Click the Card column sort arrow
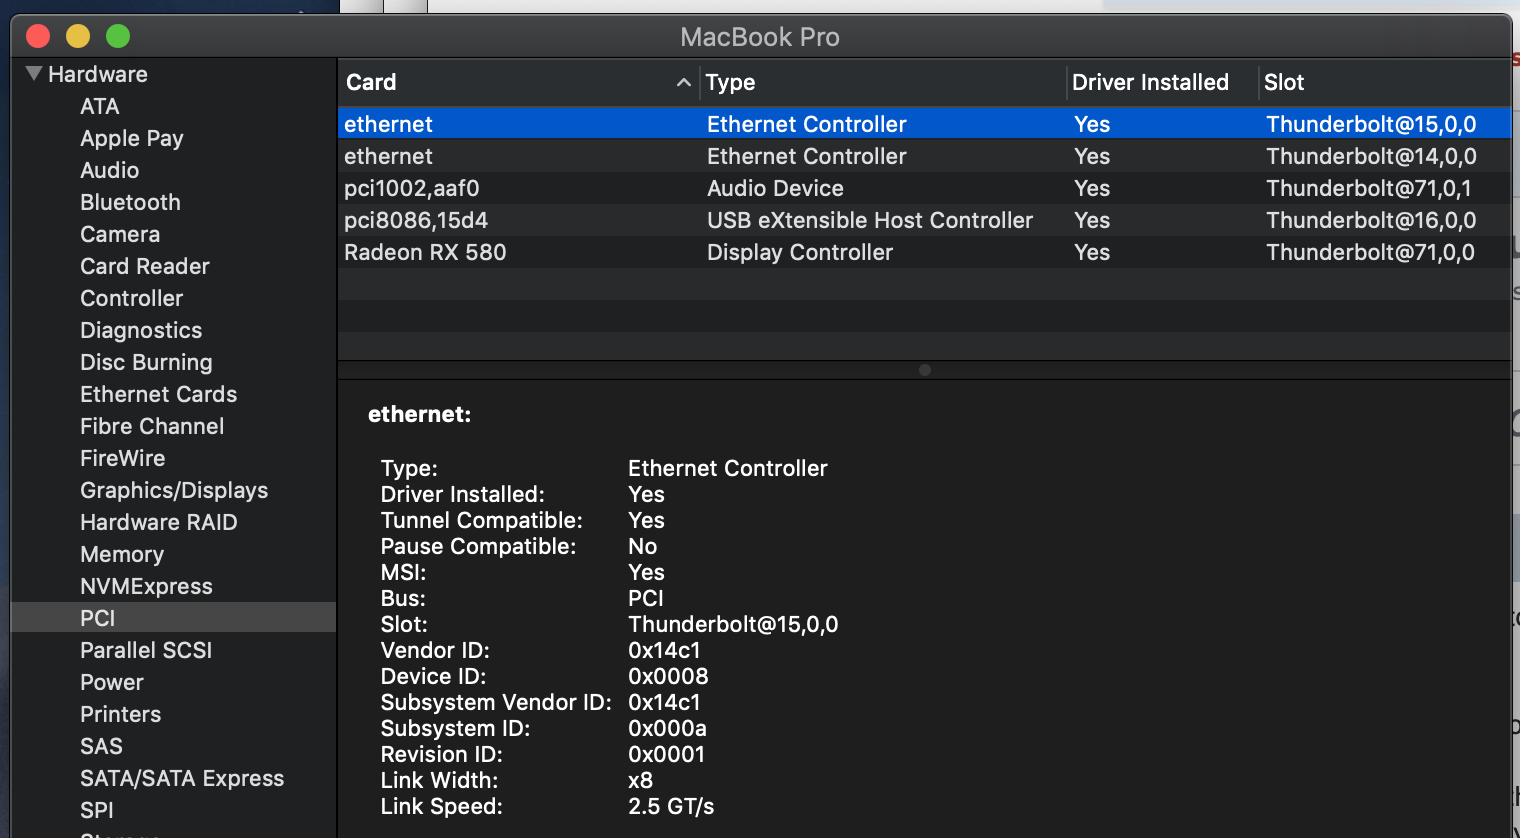 [684, 82]
